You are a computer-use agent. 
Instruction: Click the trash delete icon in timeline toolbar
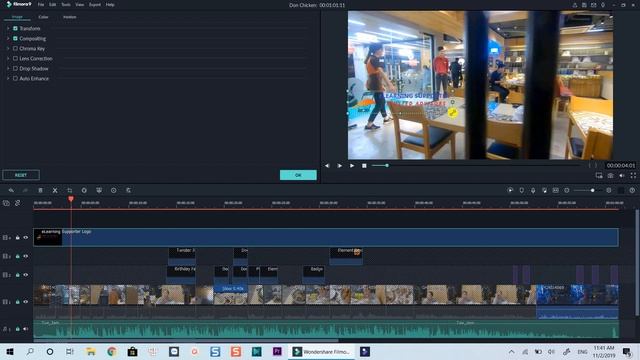tap(40, 190)
